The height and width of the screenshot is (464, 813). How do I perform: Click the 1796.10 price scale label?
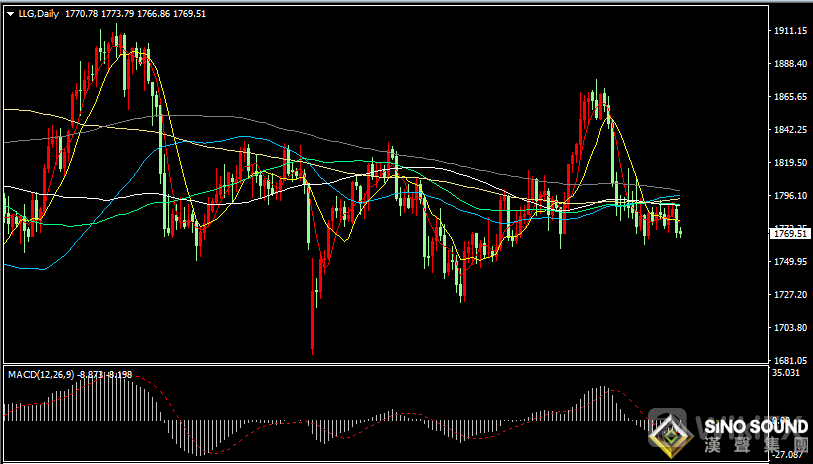coord(790,196)
